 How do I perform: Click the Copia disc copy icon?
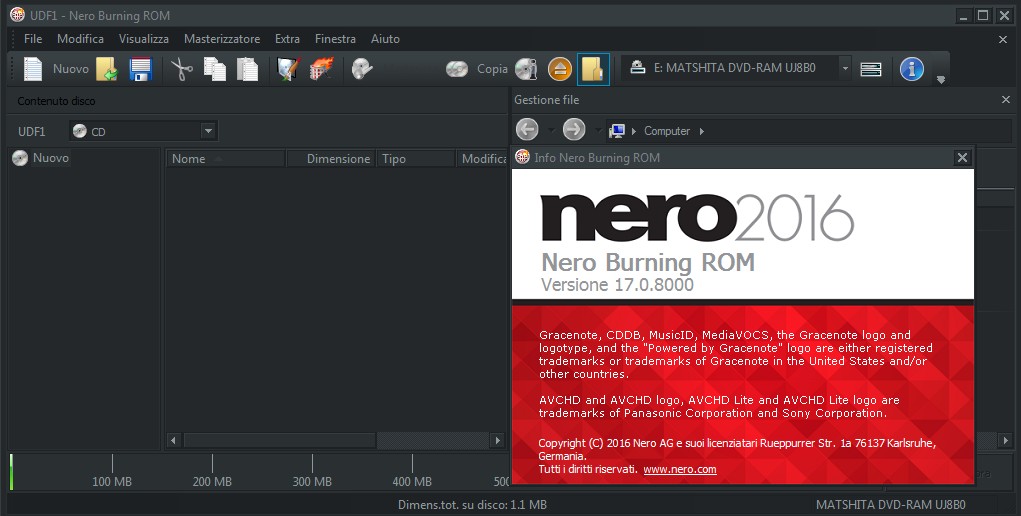coord(457,68)
